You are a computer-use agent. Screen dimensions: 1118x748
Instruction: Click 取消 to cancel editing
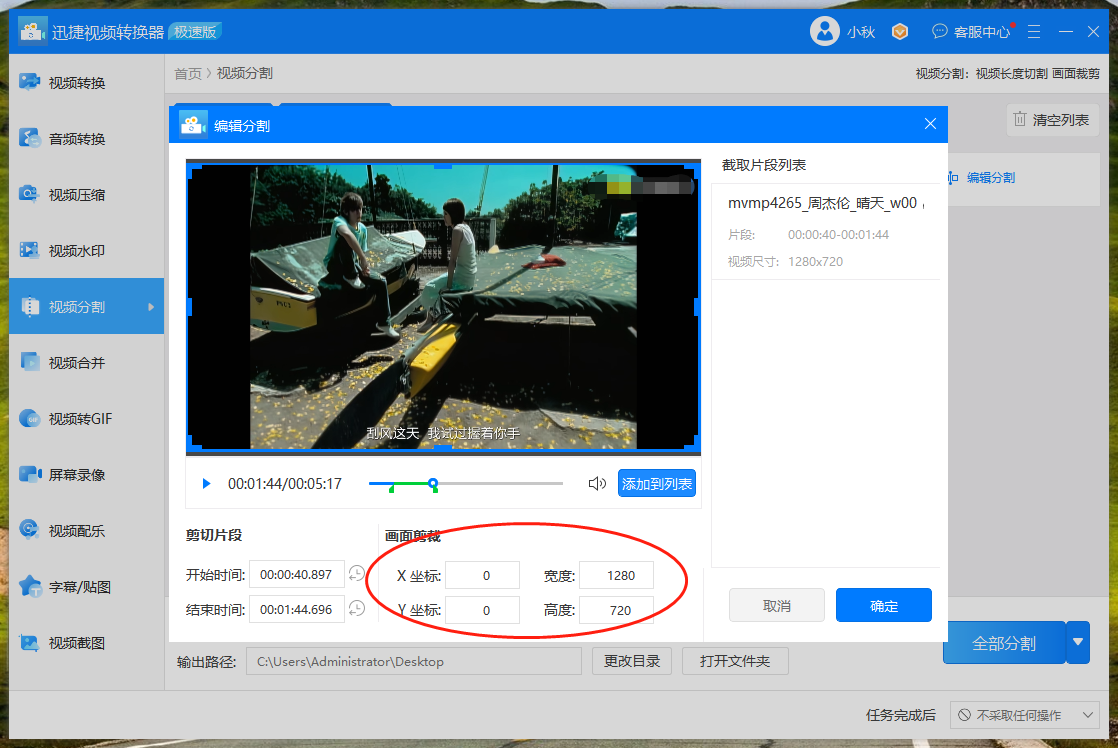point(777,606)
